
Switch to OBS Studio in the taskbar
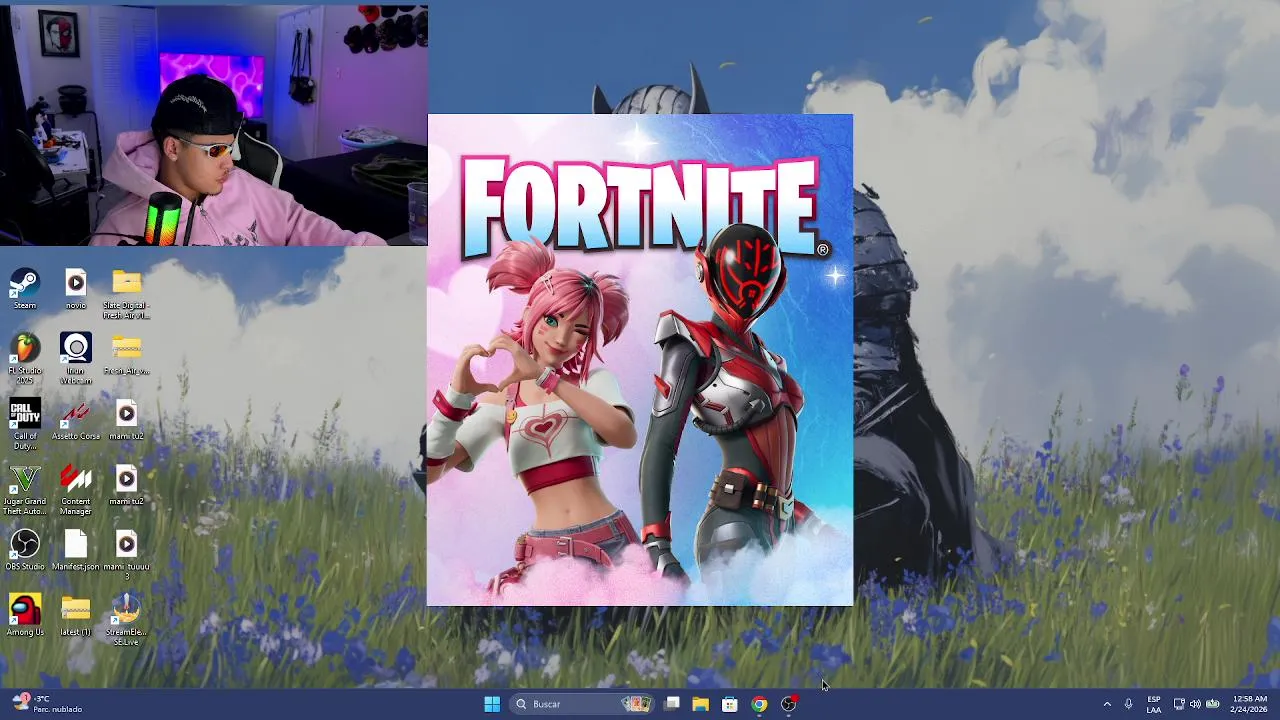click(789, 704)
